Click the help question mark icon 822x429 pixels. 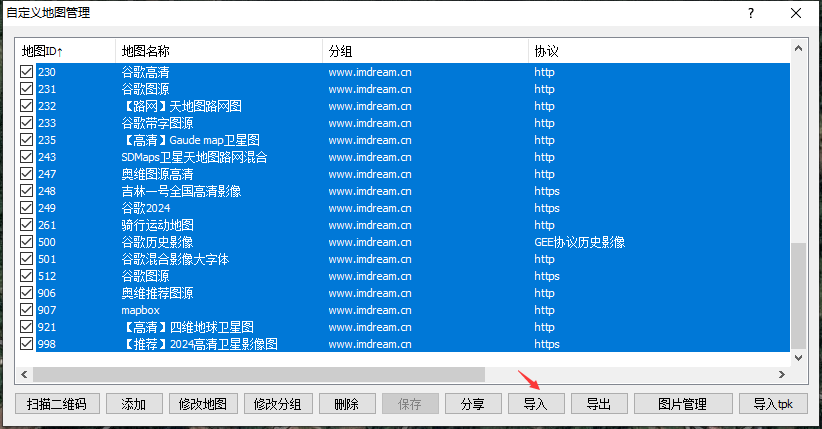pyautogui.click(x=751, y=13)
